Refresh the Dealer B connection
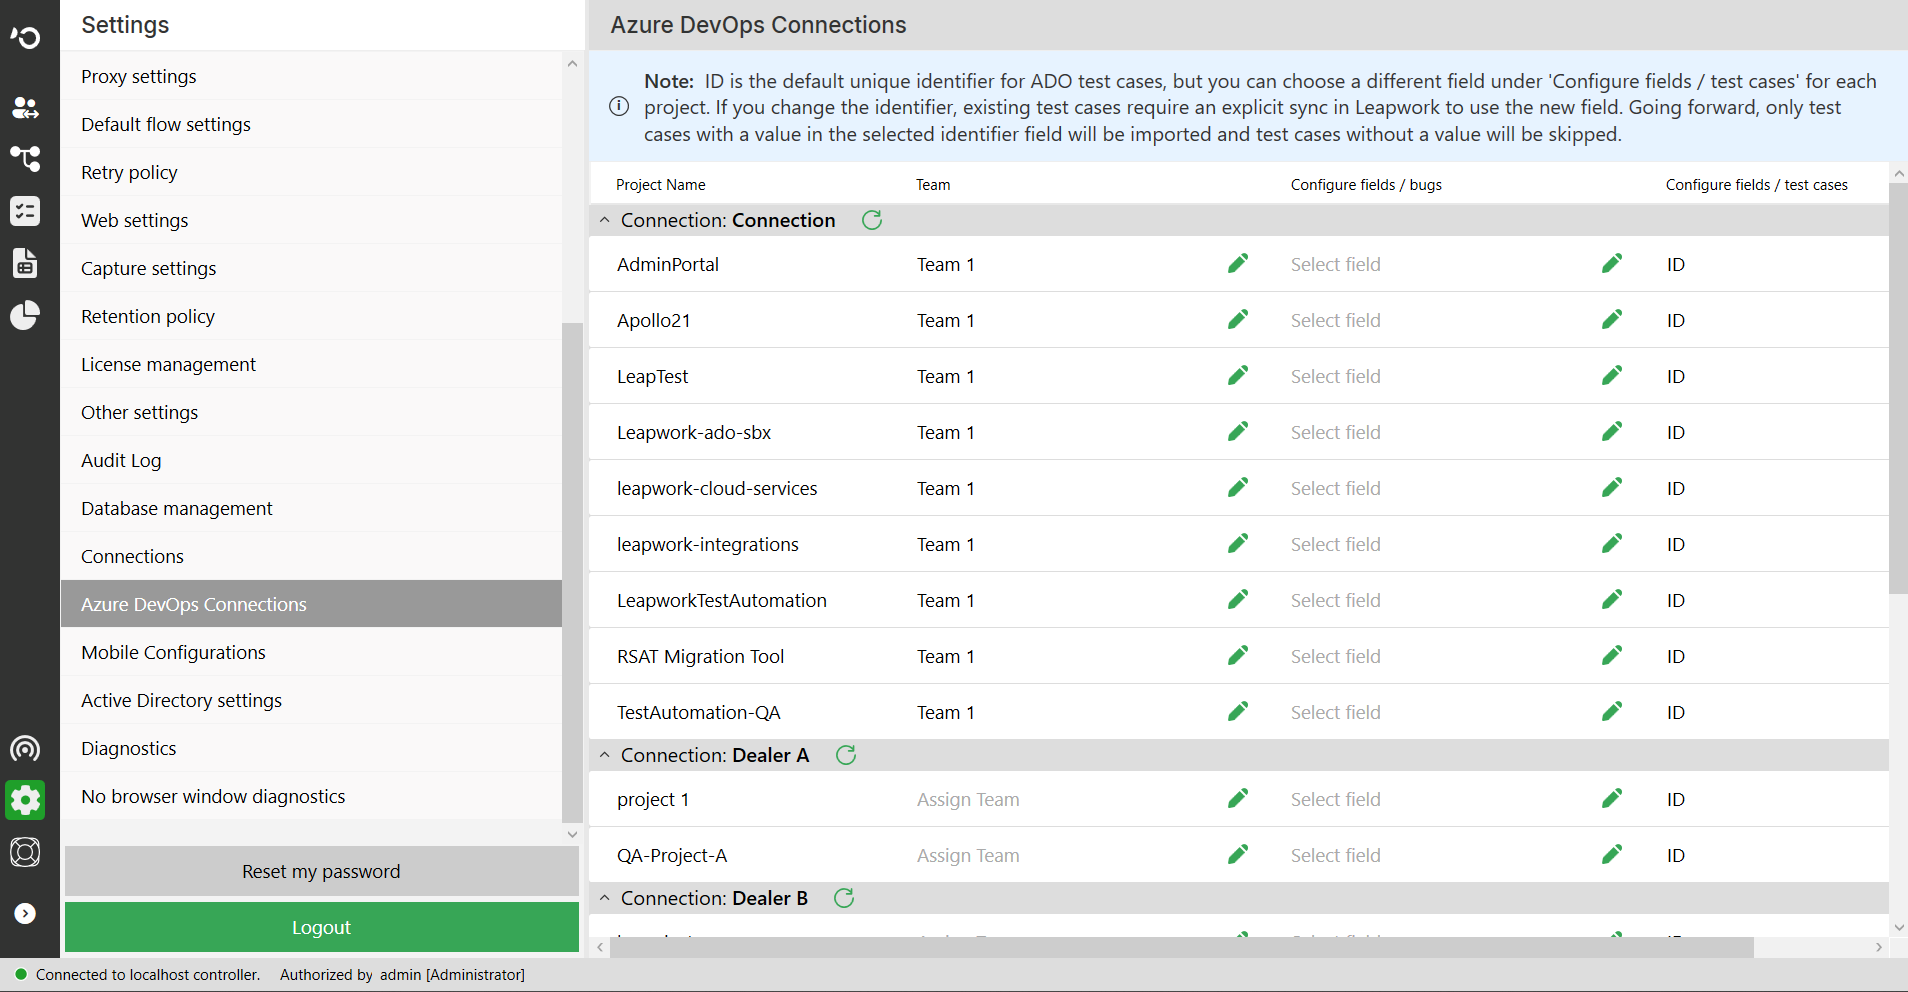The height and width of the screenshot is (992, 1908). (844, 898)
